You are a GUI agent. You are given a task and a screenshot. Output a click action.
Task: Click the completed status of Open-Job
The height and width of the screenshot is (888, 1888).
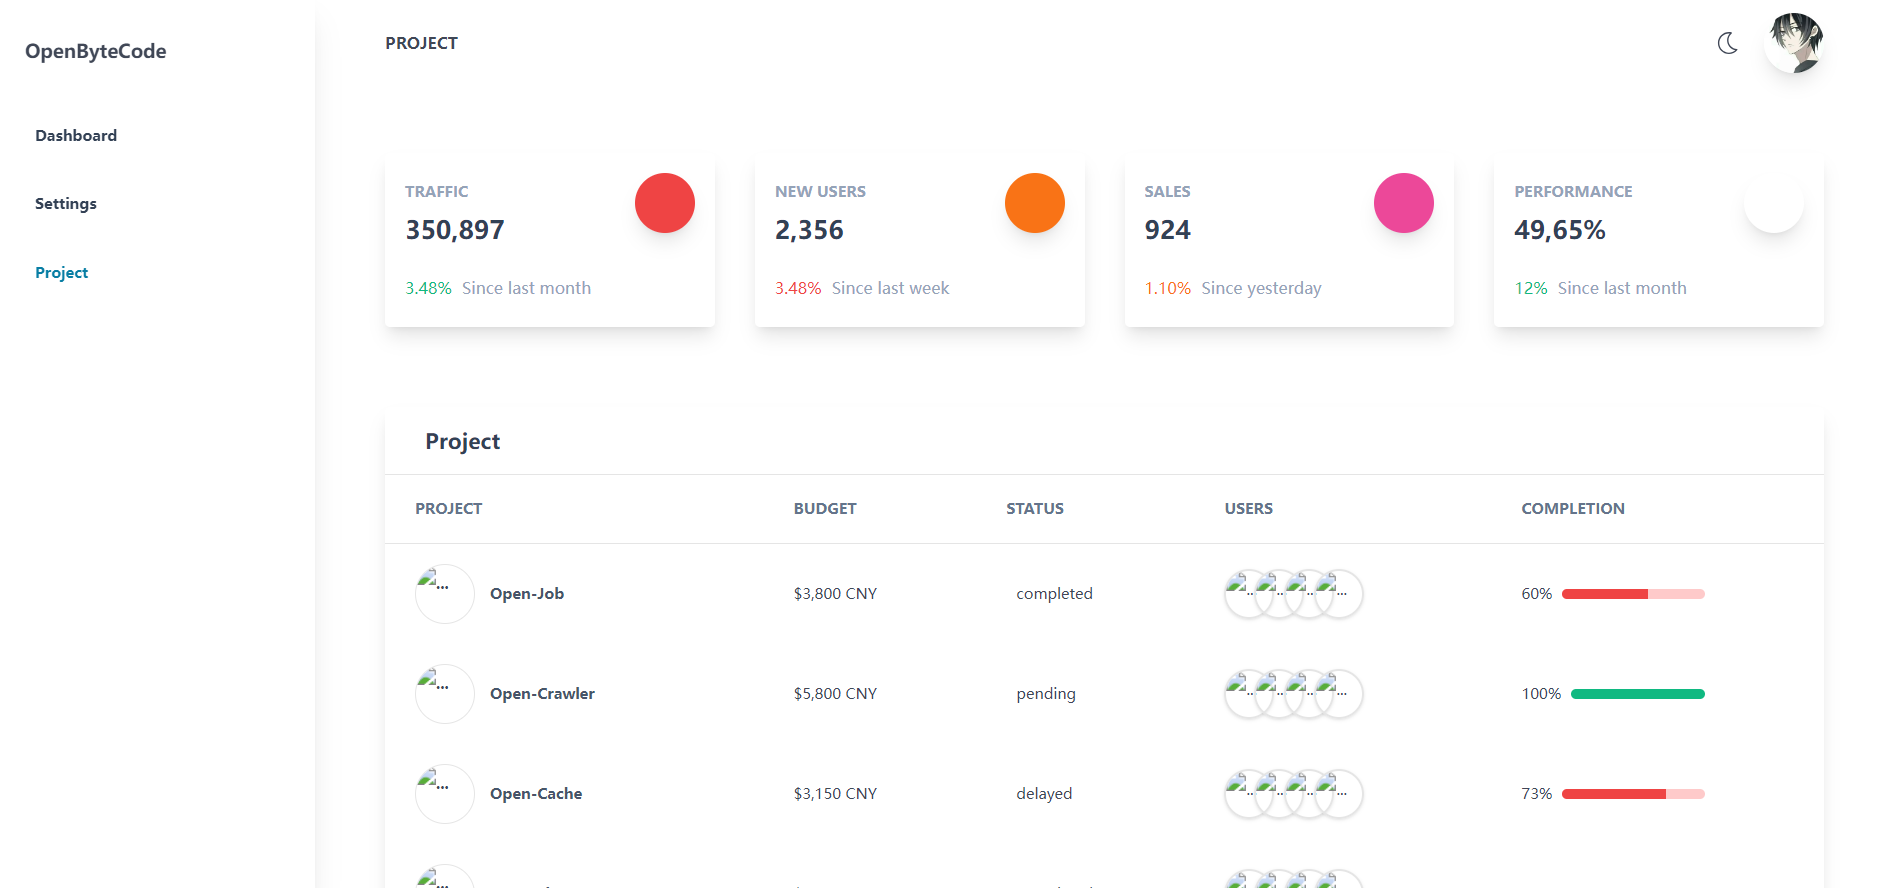tap(1054, 594)
